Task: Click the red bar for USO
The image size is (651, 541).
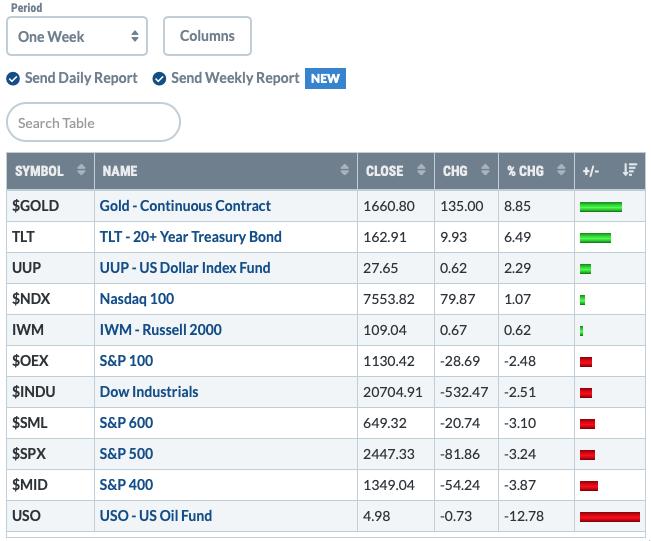Action: 610,517
